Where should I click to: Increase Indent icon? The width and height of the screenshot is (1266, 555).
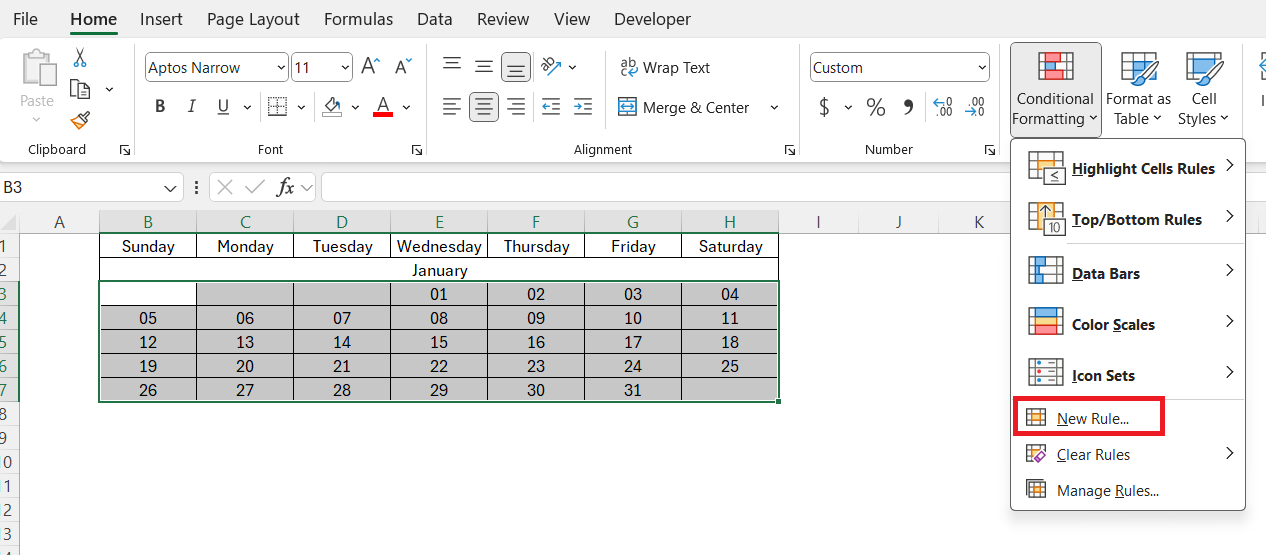(583, 107)
